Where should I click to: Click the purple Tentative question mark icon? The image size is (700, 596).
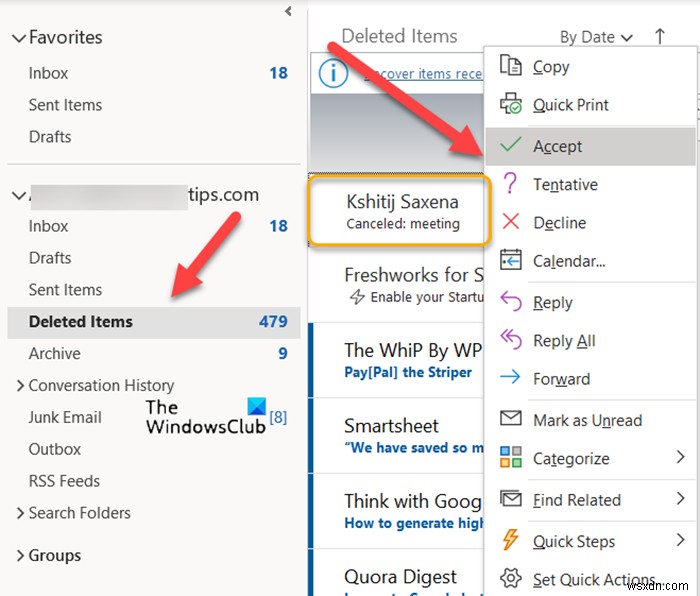[510, 183]
